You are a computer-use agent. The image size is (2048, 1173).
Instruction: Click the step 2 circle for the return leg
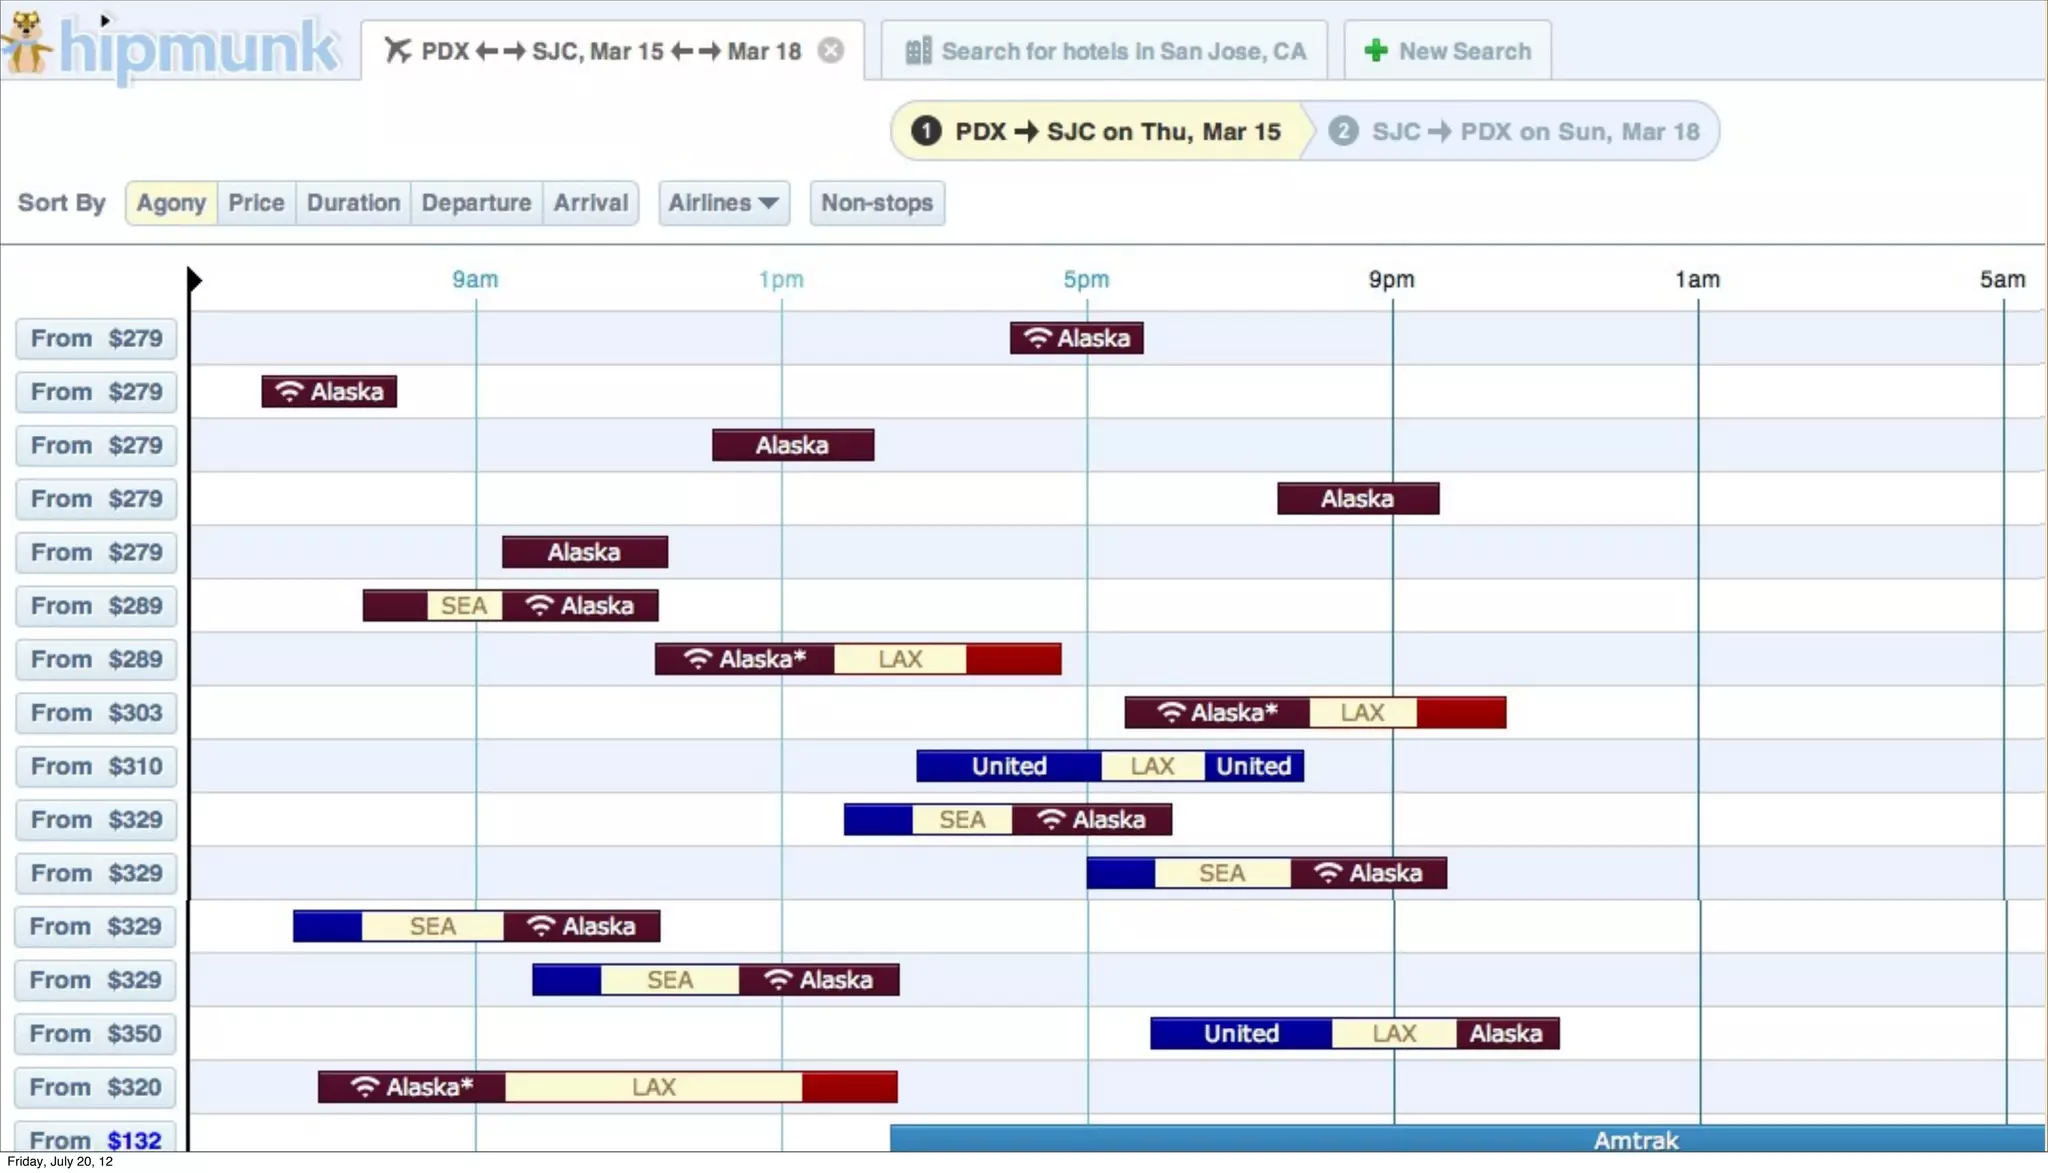click(1343, 131)
